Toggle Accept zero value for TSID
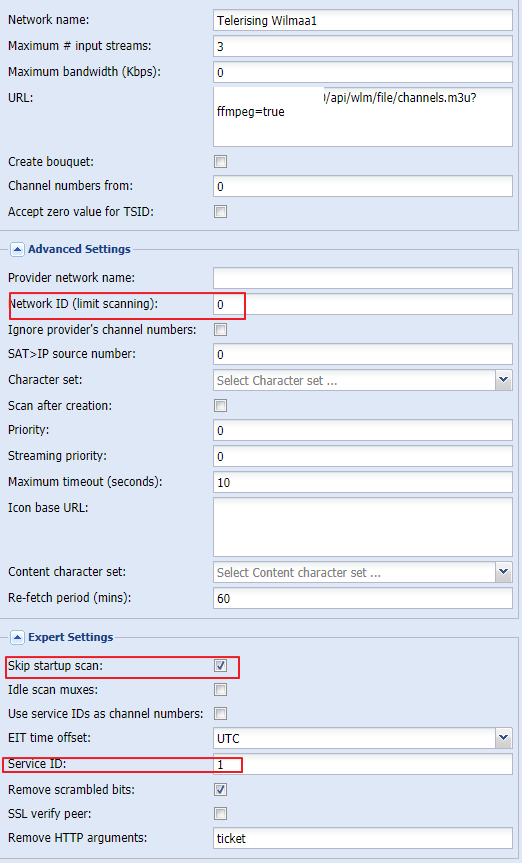The height and width of the screenshot is (863, 522). pyautogui.click(x=220, y=211)
